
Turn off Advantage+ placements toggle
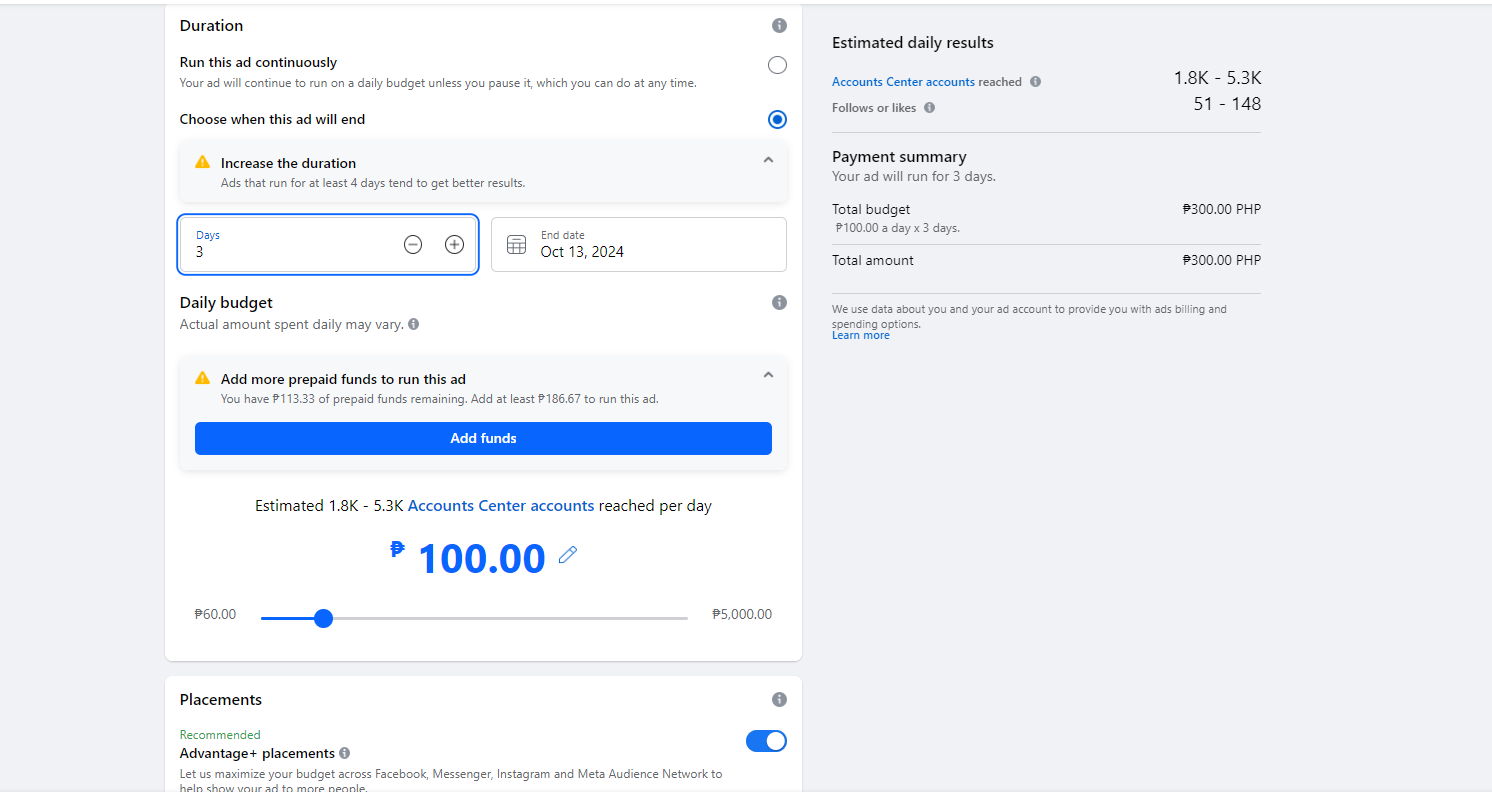(766, 741)
